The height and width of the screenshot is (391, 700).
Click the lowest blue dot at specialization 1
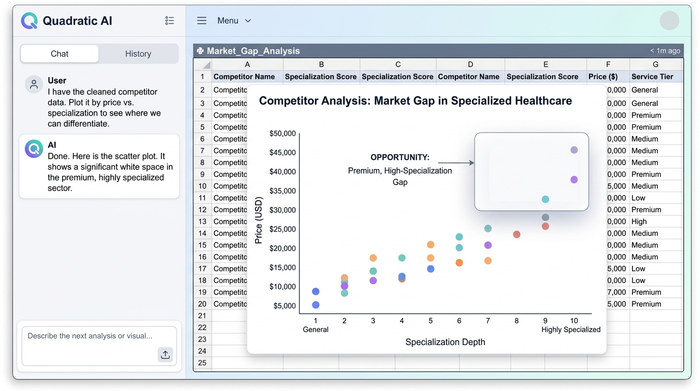(316, 305)
